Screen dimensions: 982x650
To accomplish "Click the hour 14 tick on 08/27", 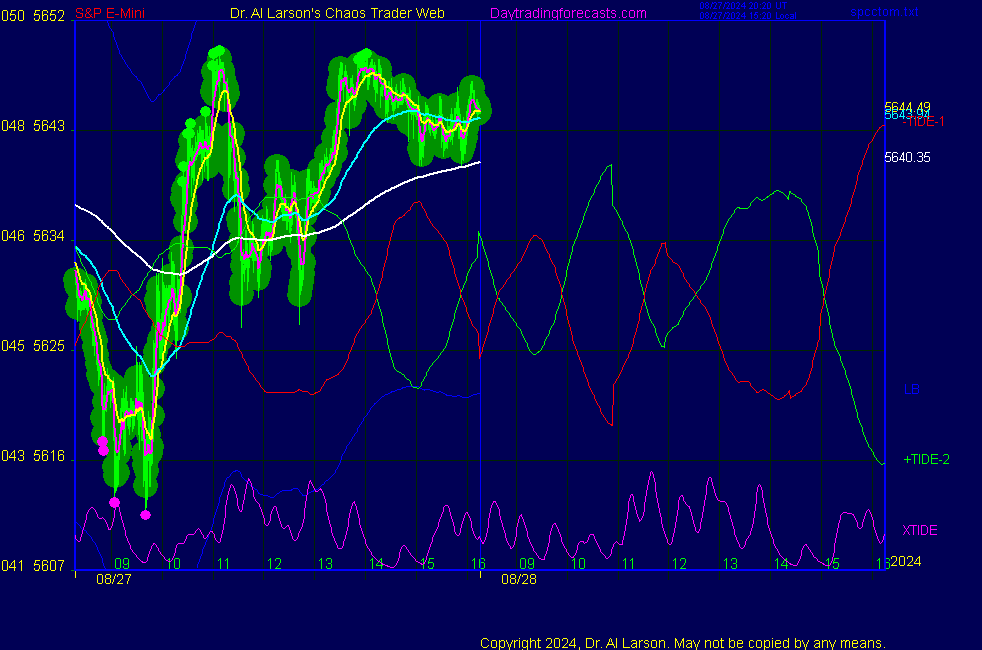I will point(376,564).
